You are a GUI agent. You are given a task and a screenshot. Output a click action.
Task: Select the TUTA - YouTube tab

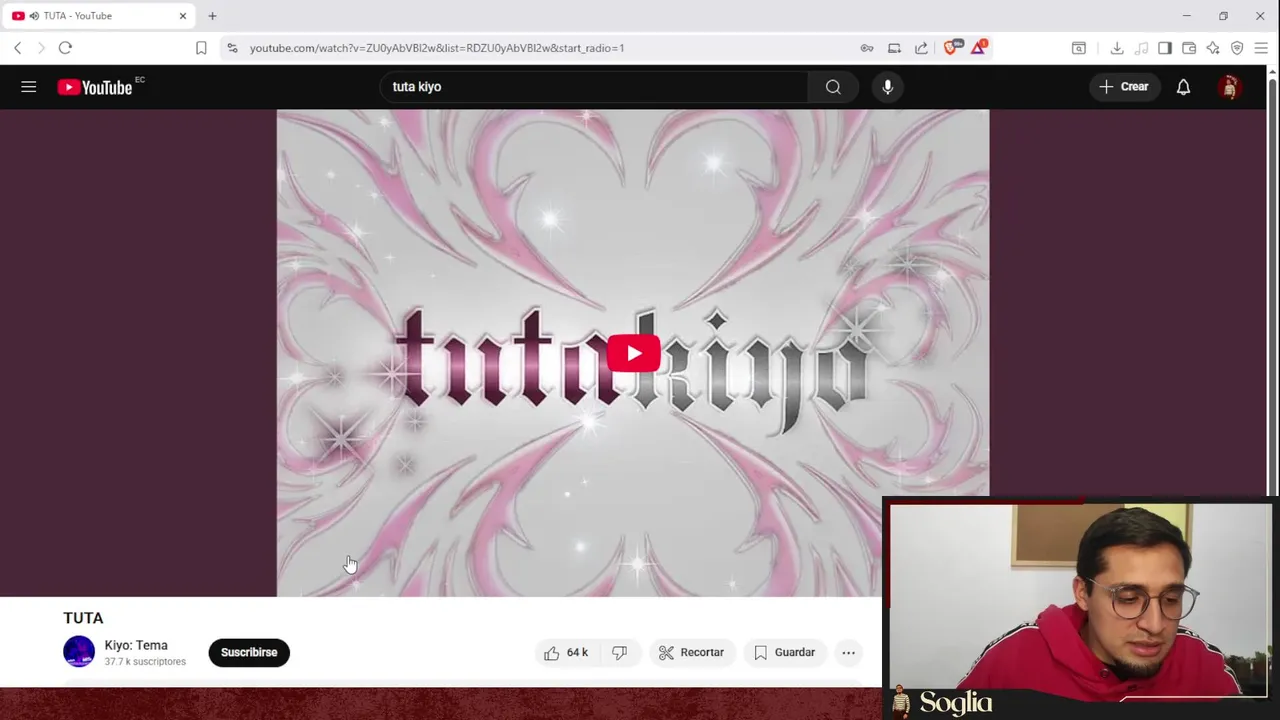click(98, 16)
